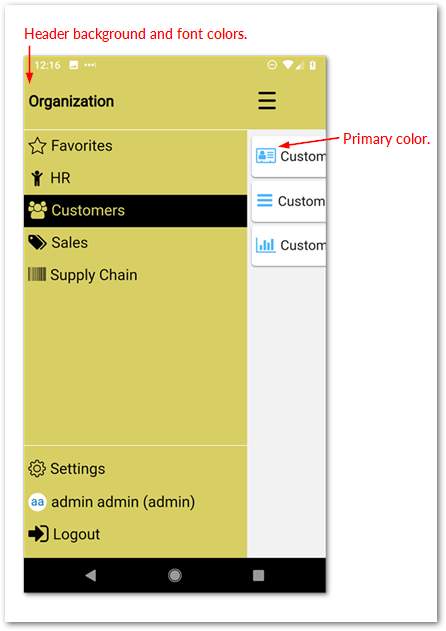Select the Supply Chain menu item

(136, 275)
